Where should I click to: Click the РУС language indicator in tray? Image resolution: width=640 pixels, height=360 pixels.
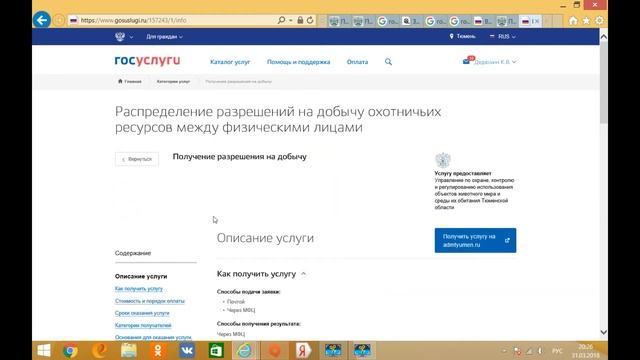point(557,351)
